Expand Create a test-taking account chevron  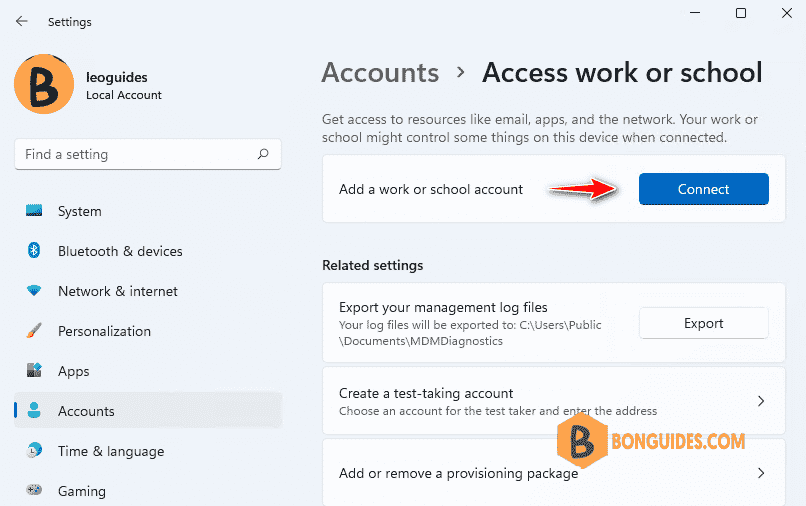click(x=761, y=401)
